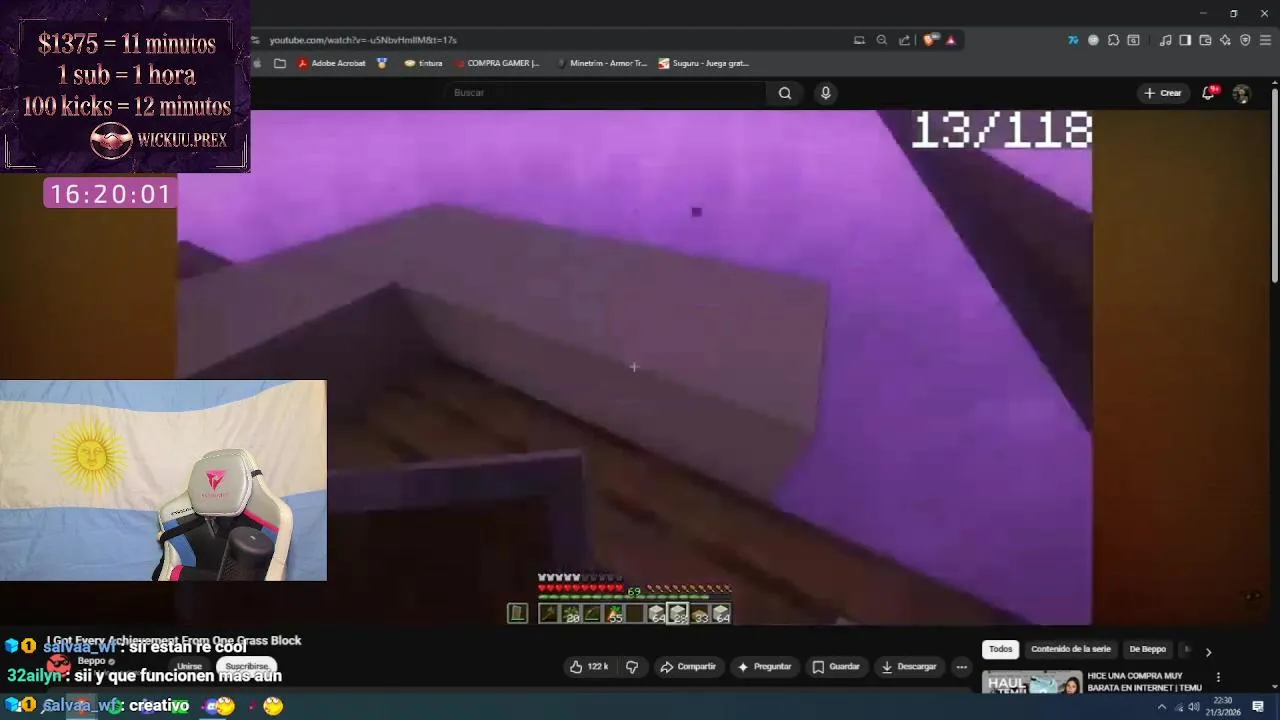
Task: Click the share page icon in address bar
Action: tap(904, 40)
